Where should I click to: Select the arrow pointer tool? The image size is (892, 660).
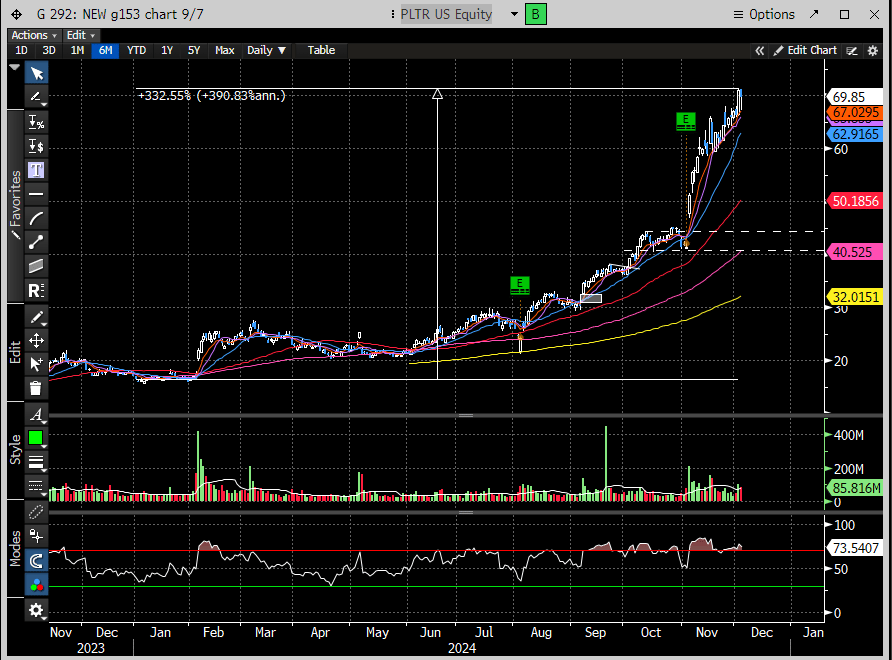[x=36, y=73]
